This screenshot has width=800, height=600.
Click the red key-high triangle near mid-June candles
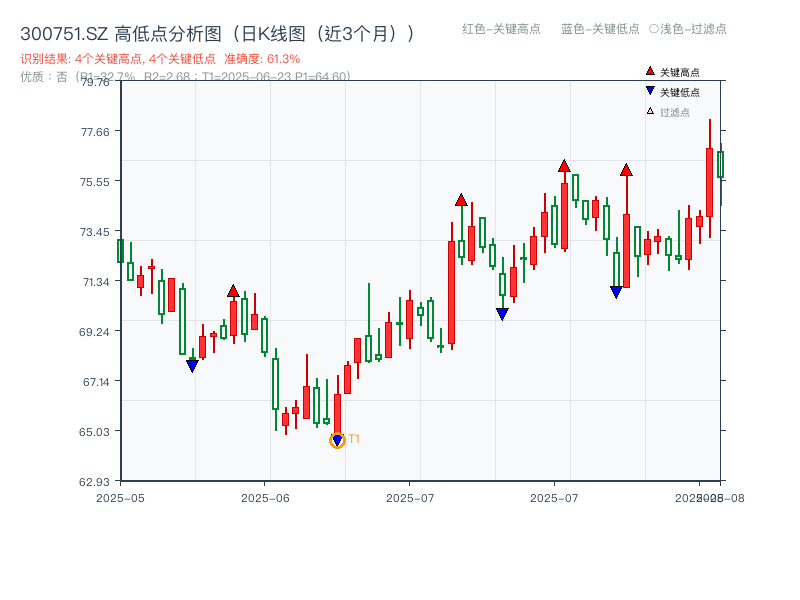234,290
